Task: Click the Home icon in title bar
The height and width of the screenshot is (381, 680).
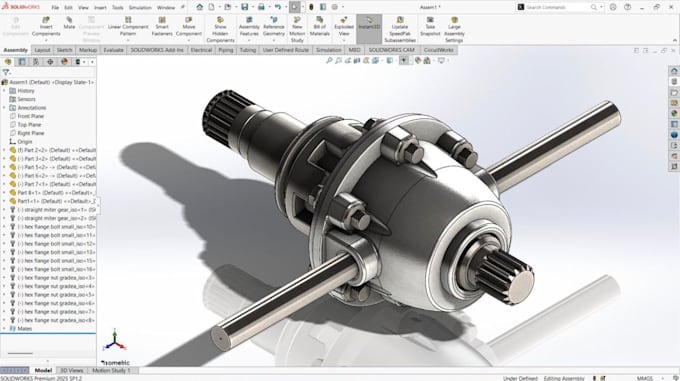Action: [x=199, y=7]
